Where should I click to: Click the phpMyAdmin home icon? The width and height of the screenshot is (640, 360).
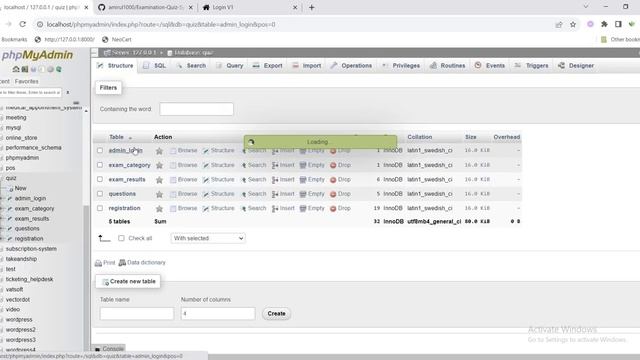(16, 69)
